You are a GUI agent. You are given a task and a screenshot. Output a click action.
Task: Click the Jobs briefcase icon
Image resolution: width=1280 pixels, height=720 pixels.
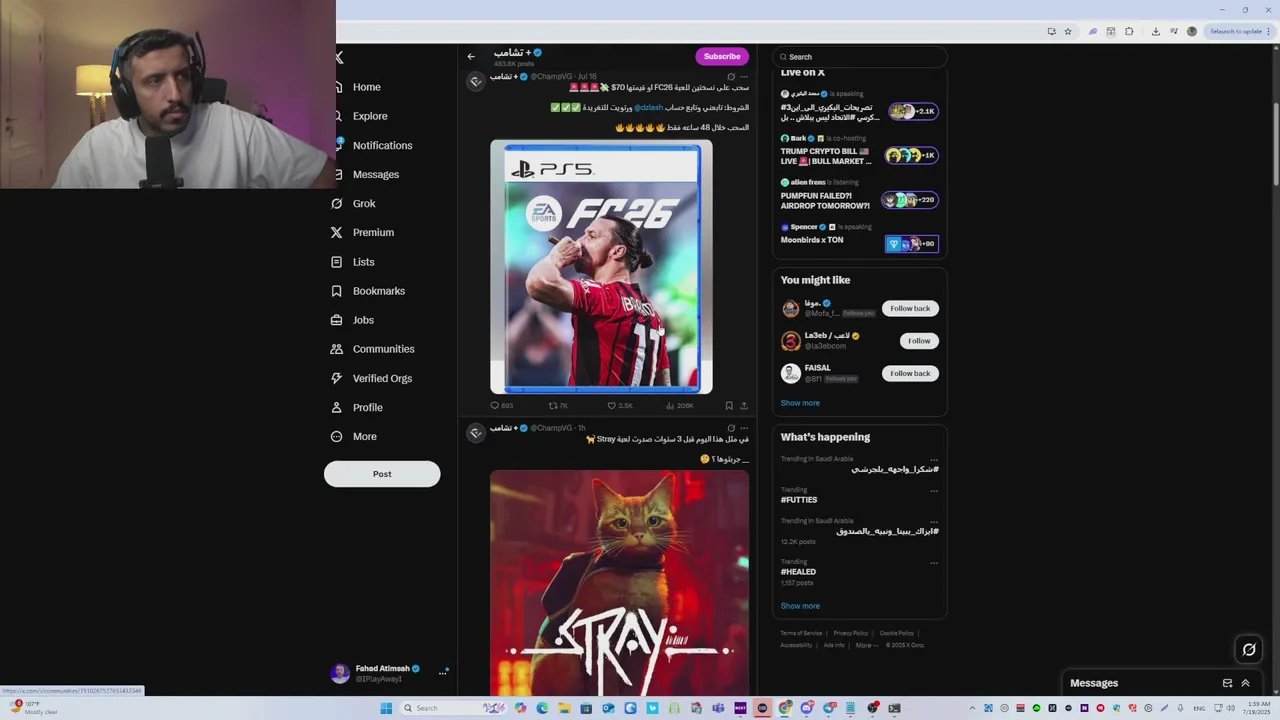pos(337,320)
